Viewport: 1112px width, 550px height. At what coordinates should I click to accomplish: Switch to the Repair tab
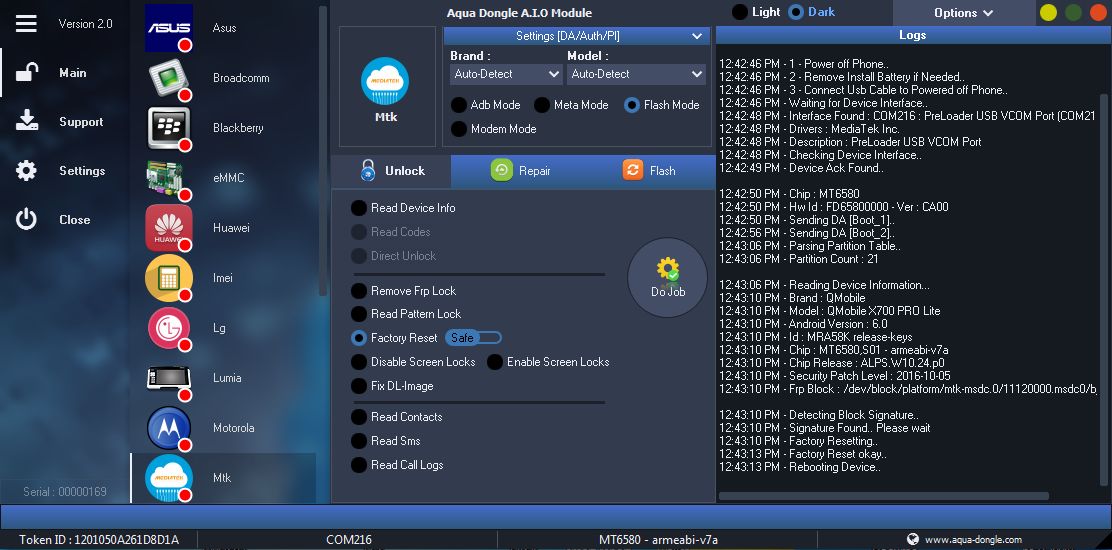pyautogui.click(x=521, y=171)
